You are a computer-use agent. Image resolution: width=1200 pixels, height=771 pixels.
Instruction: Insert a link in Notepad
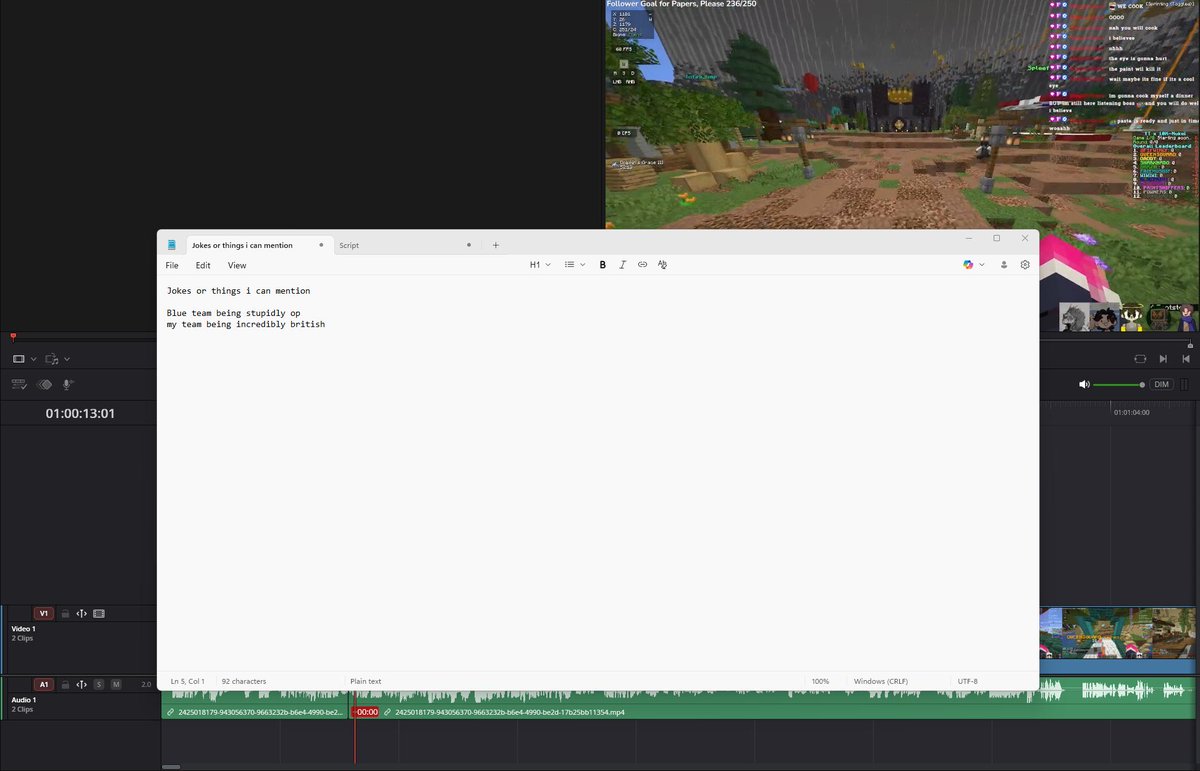point(642,265)
